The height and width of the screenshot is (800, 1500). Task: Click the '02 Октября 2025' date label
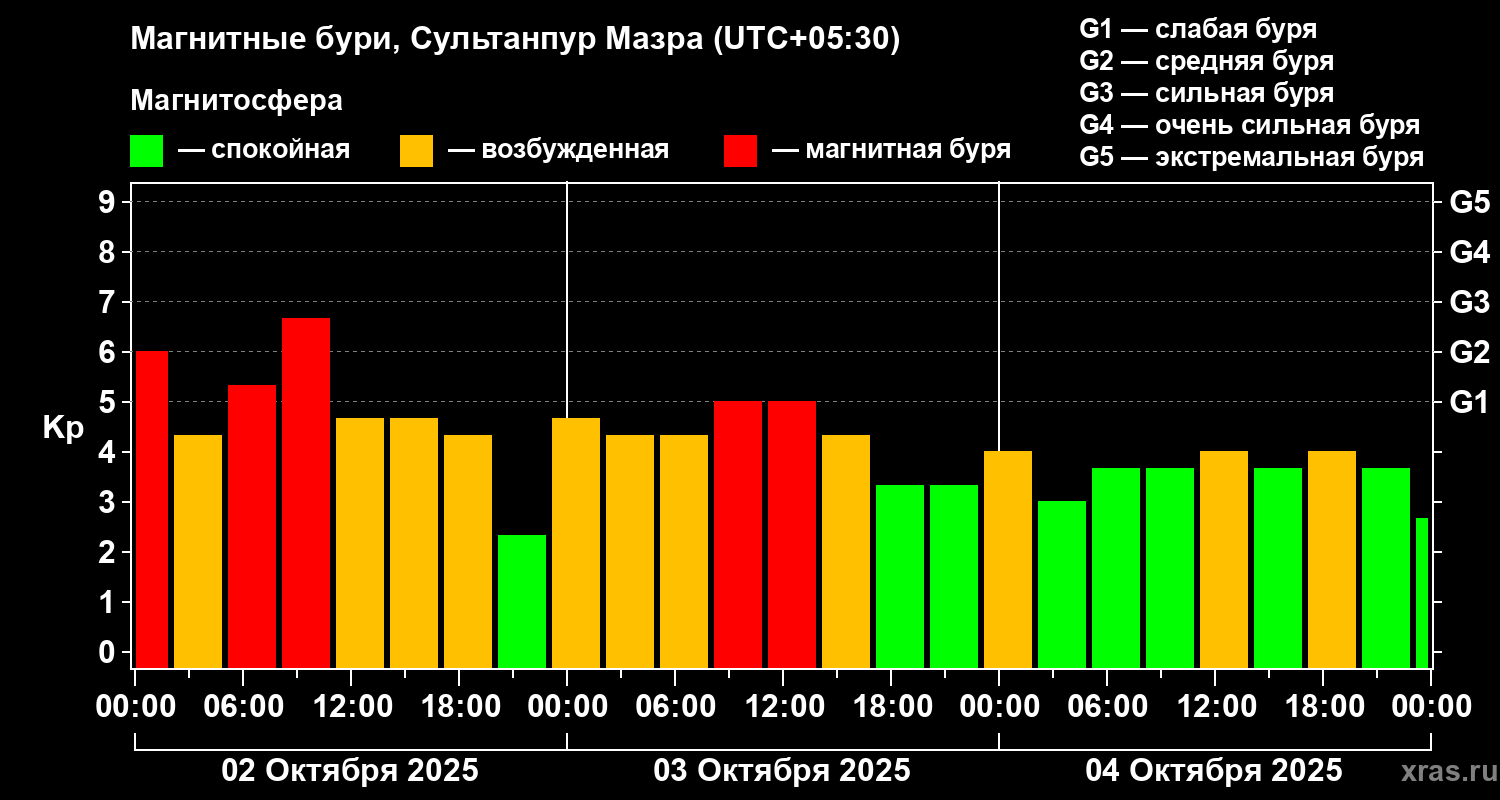tap(350, 771)
